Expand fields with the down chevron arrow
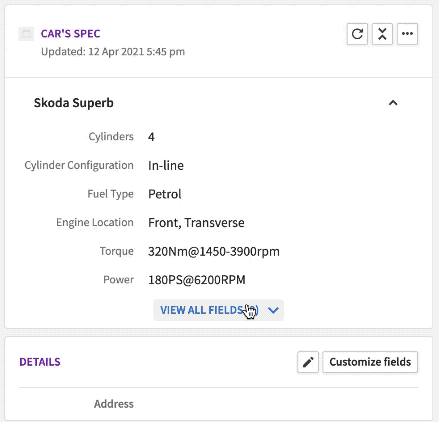The width and height of the screenshot is (439, 422). (273, 310)
